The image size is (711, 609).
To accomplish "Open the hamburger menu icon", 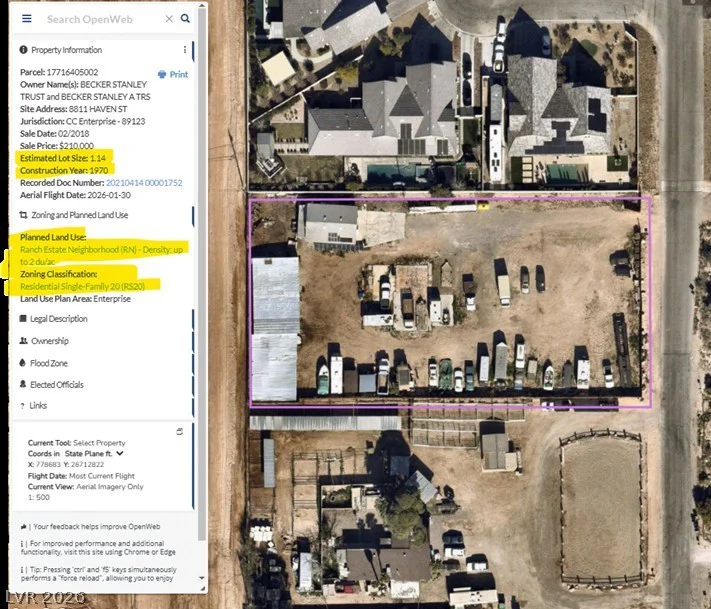I will pos(27,19).
